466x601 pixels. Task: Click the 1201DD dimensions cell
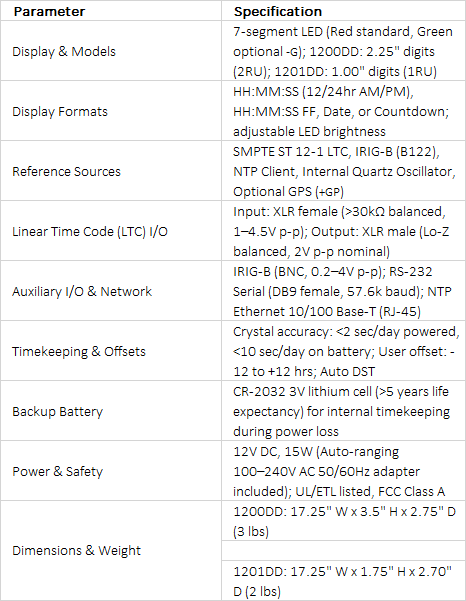[x=343, y=581]
